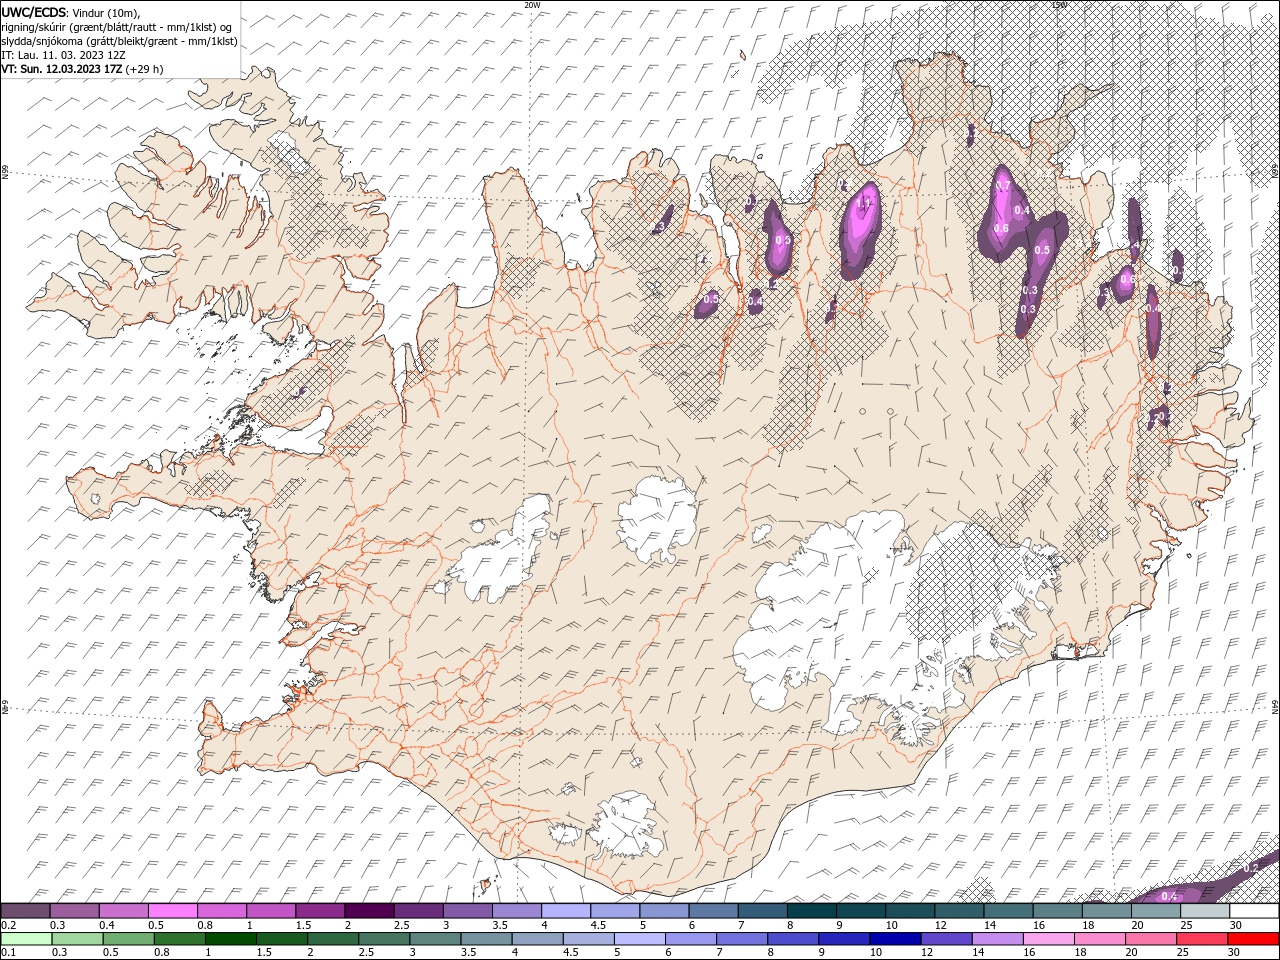This screenshot has width=1280, height=960.
Task: Pick the rain row swatch labeled 9
Action: point(844,939)
